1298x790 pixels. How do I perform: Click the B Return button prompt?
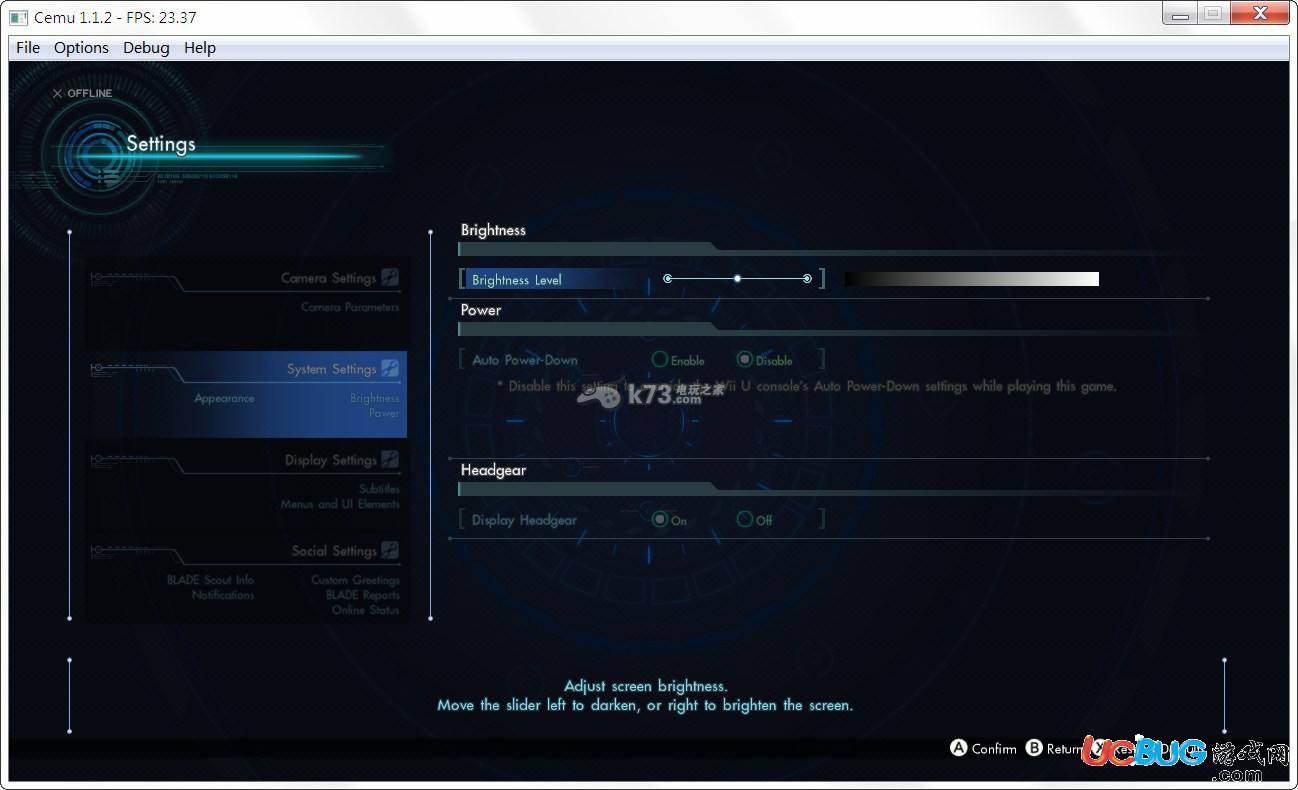(x=1055, y=748)
